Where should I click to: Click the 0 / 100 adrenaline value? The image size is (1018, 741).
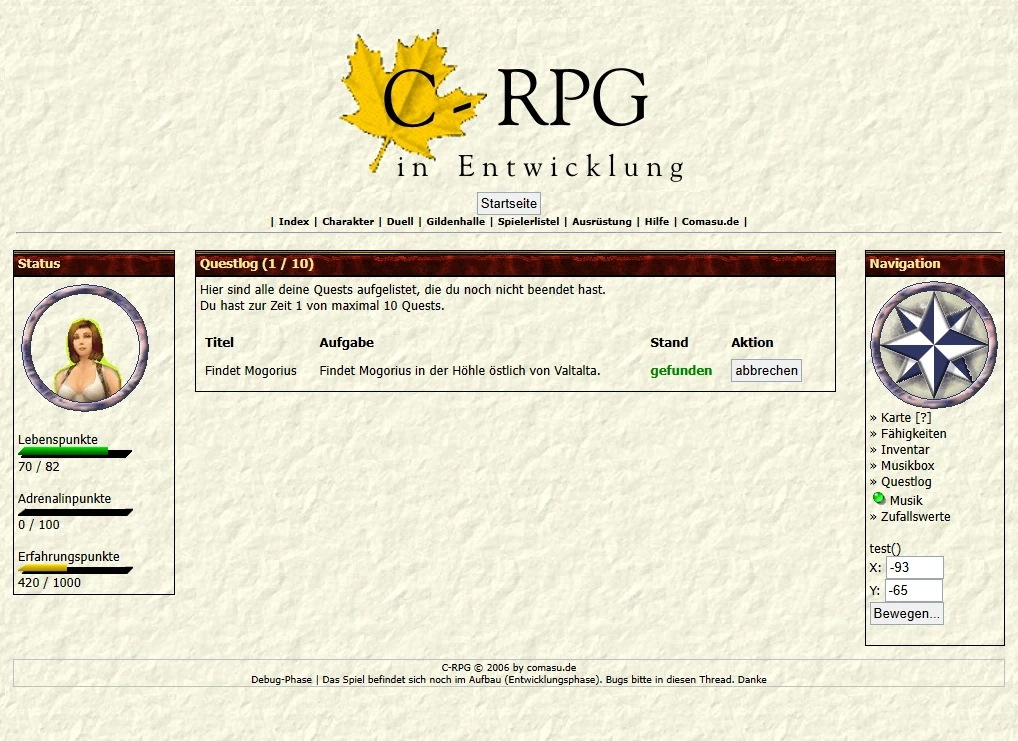(39, 525)
